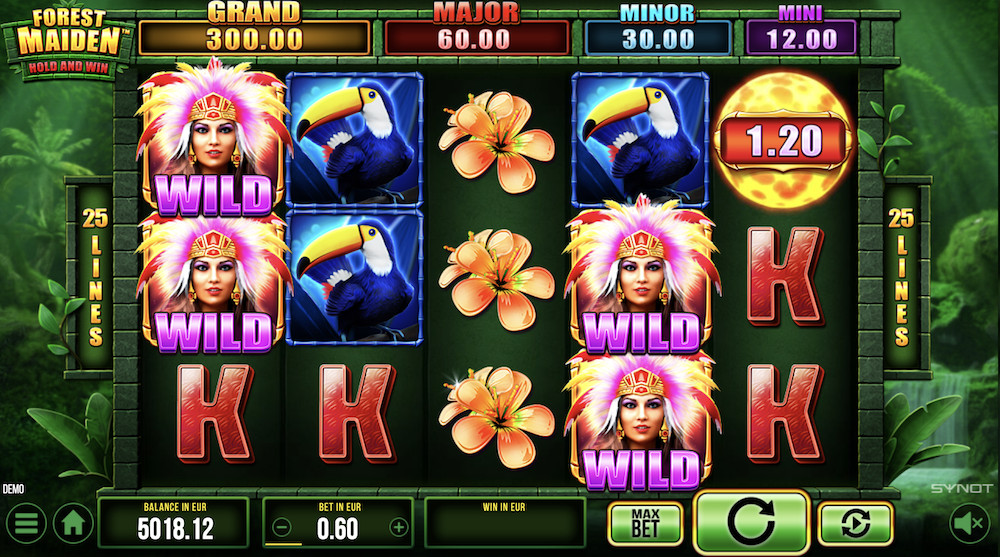Click the green spin button
Viewport: 1000px width, 557px height.
point(751,522)
